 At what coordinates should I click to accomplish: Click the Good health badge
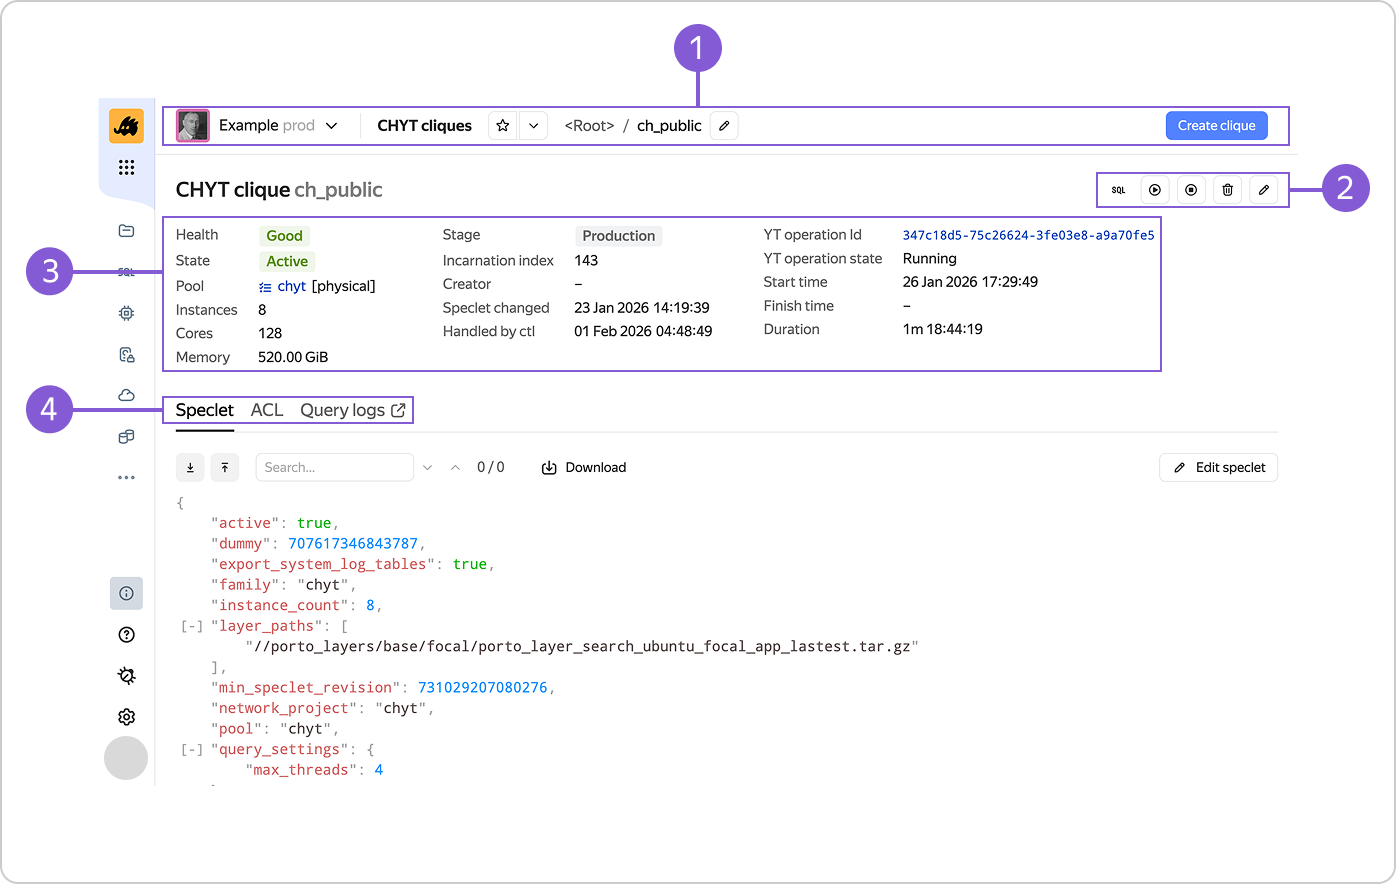[x=284, y=236]
